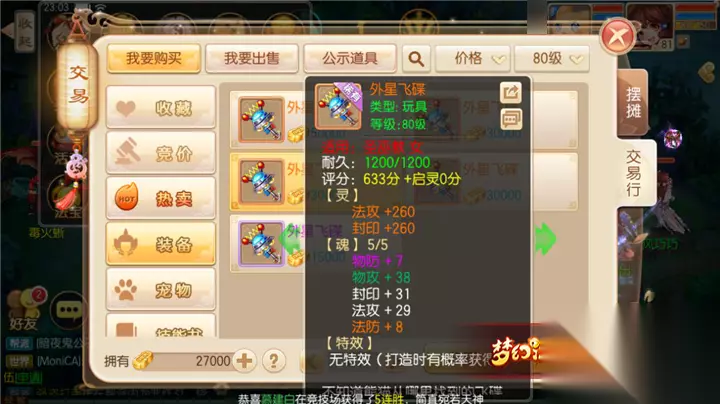Select the 宠物 pets category

(161, 290)
